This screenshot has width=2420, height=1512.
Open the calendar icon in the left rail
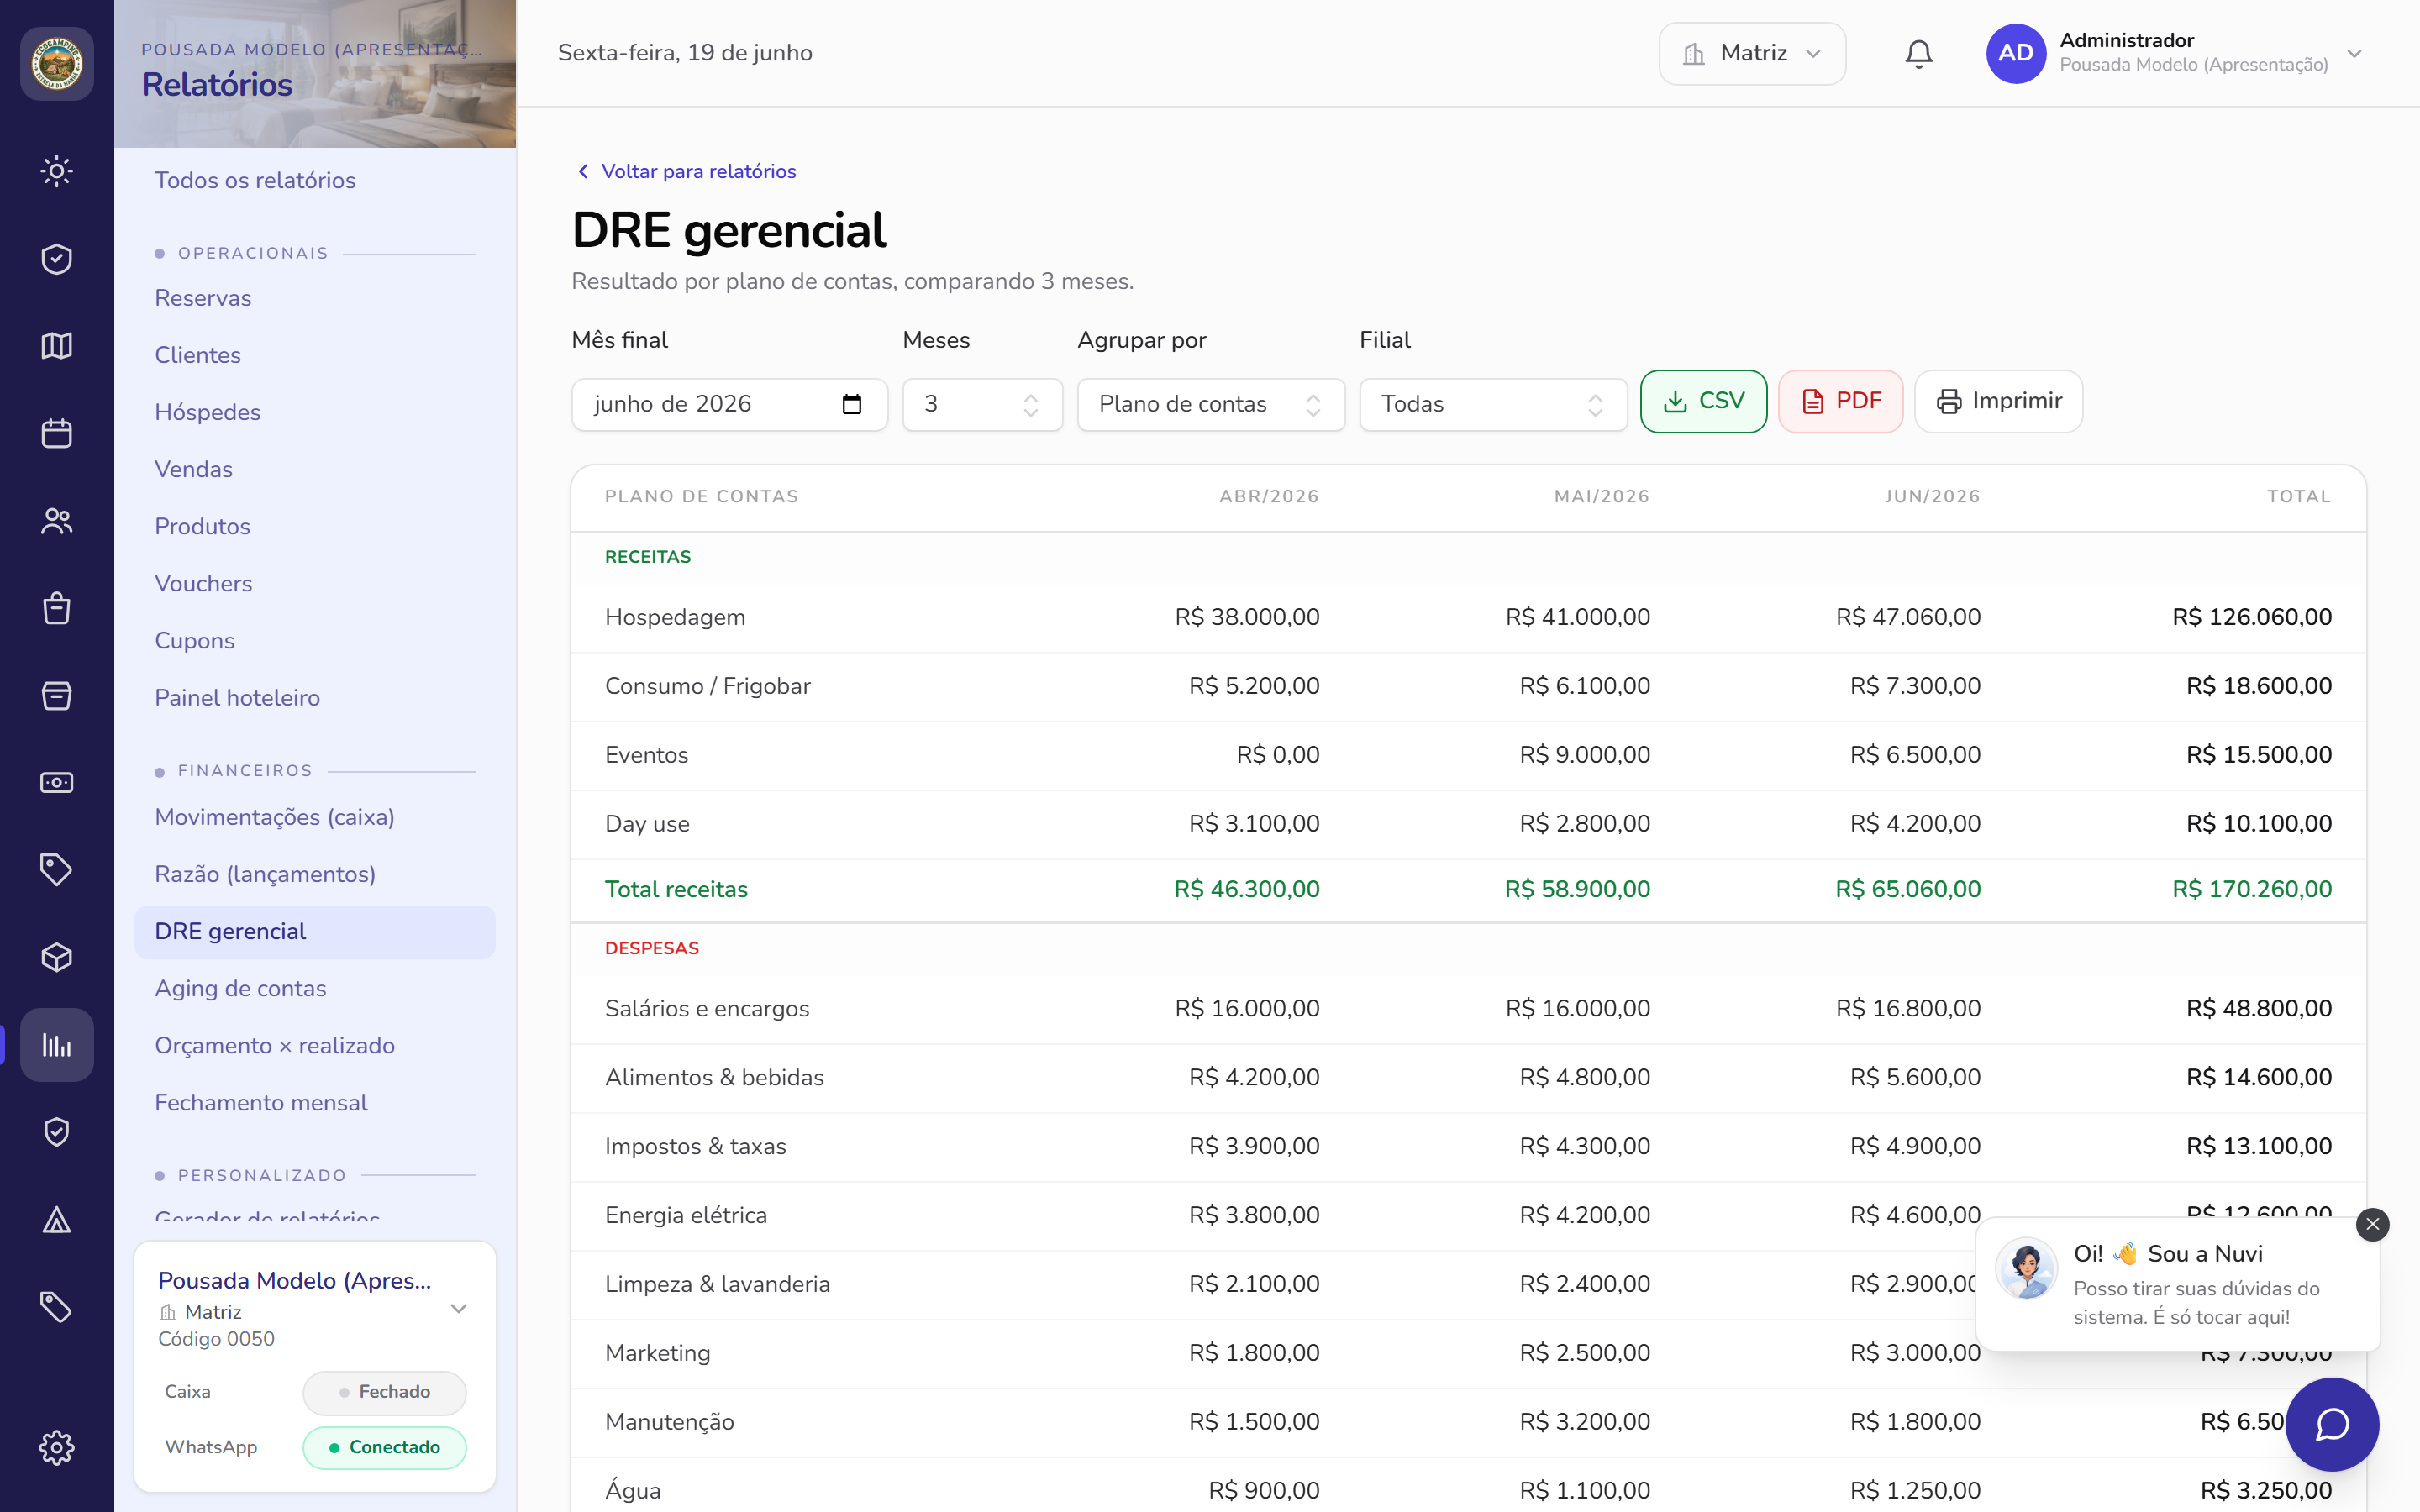[x=57, y=433]
